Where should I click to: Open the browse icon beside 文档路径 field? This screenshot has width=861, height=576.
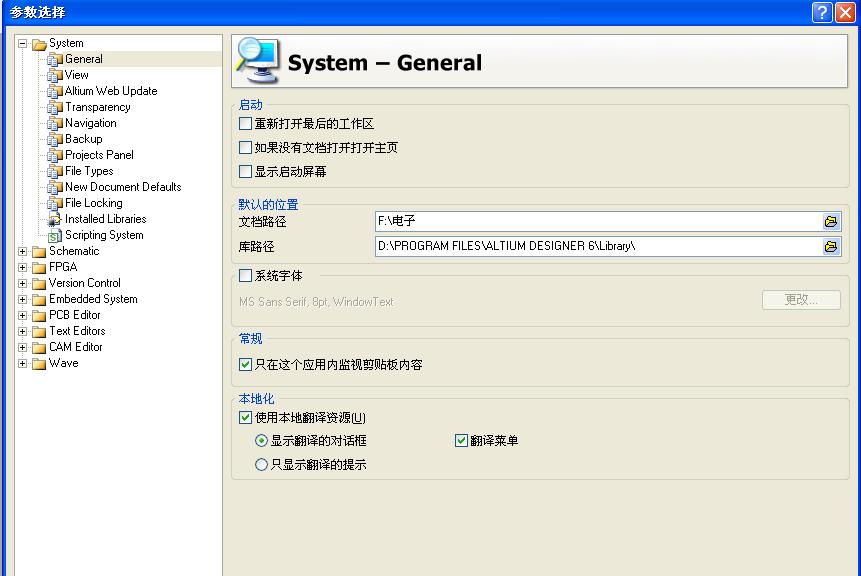831,219
